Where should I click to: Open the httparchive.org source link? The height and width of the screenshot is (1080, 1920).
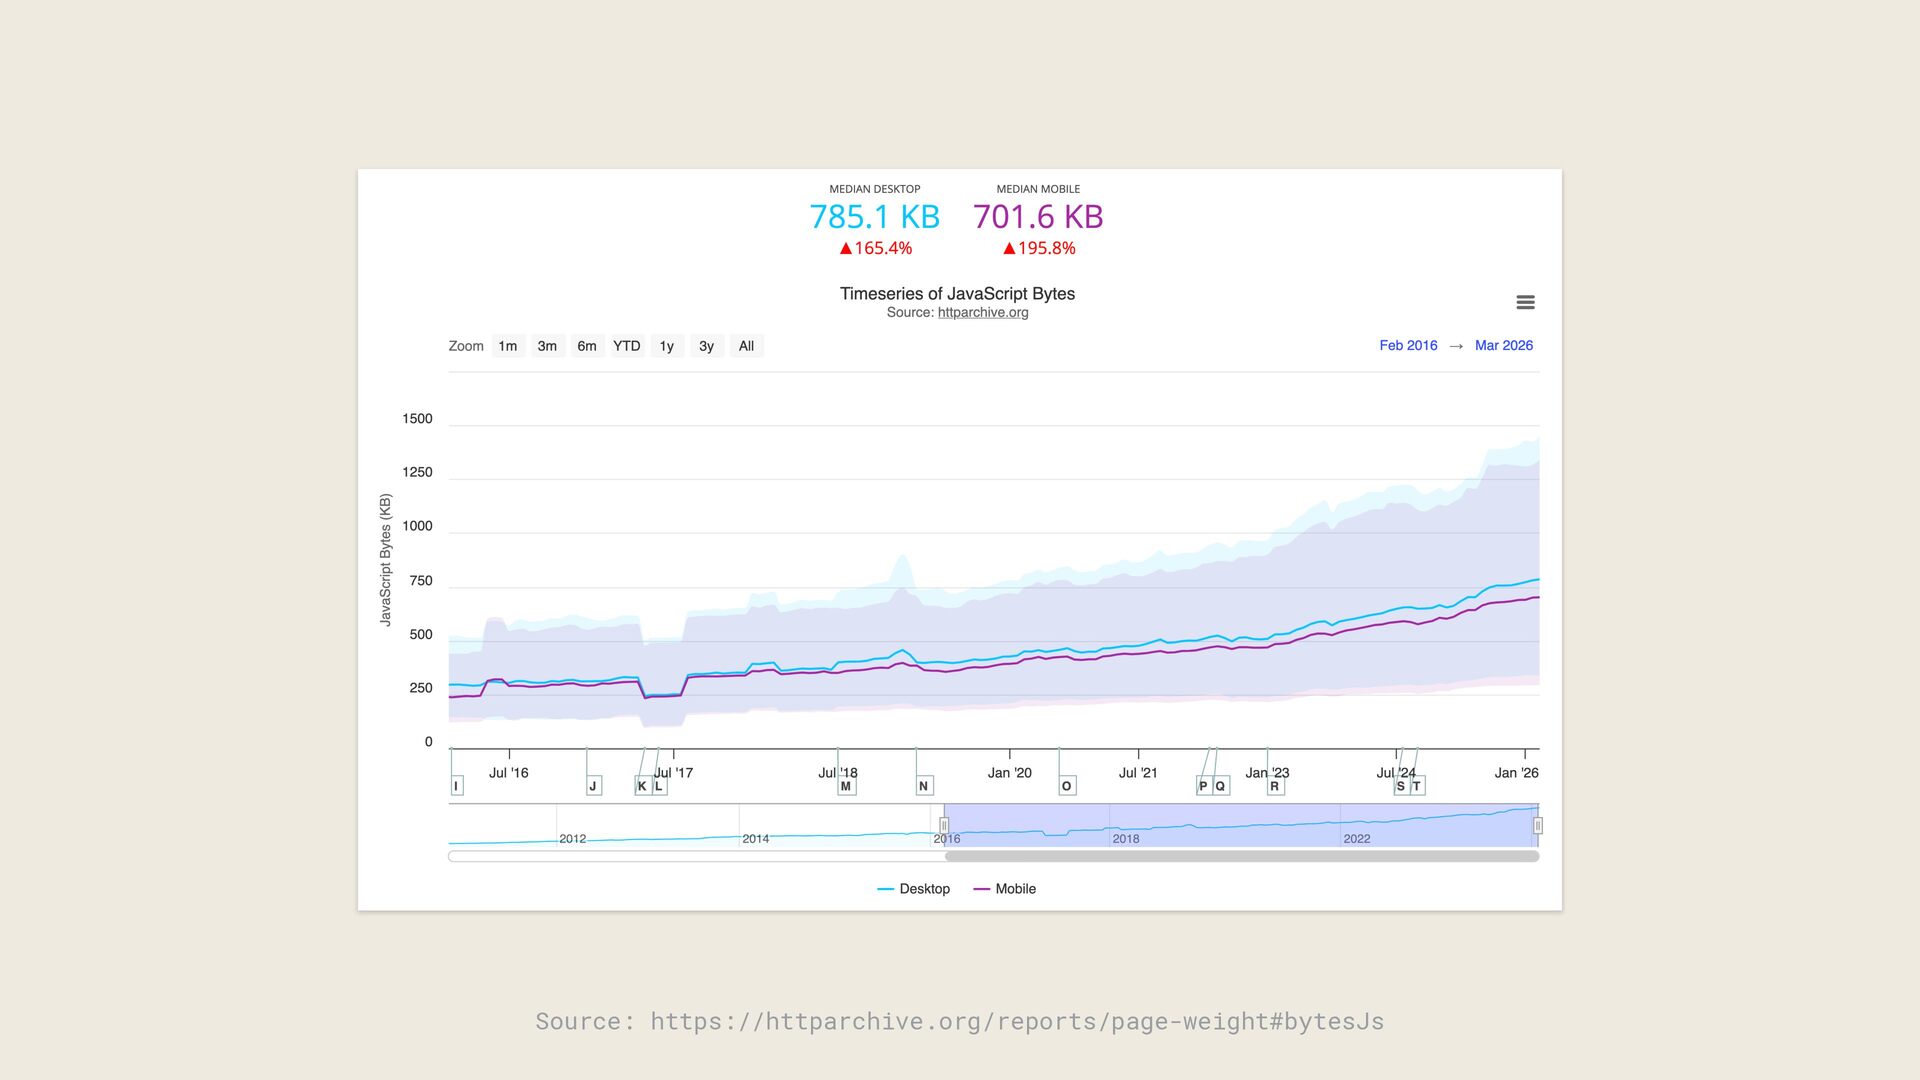click(x=982, y=312)
